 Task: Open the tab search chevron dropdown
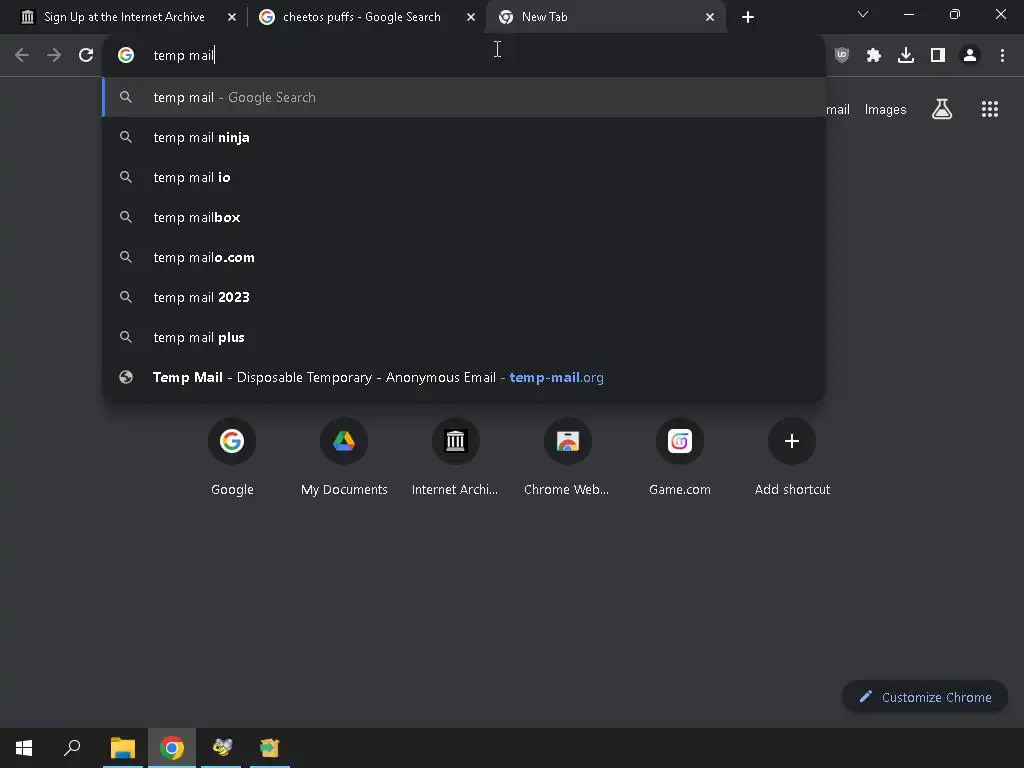(863, 14)
